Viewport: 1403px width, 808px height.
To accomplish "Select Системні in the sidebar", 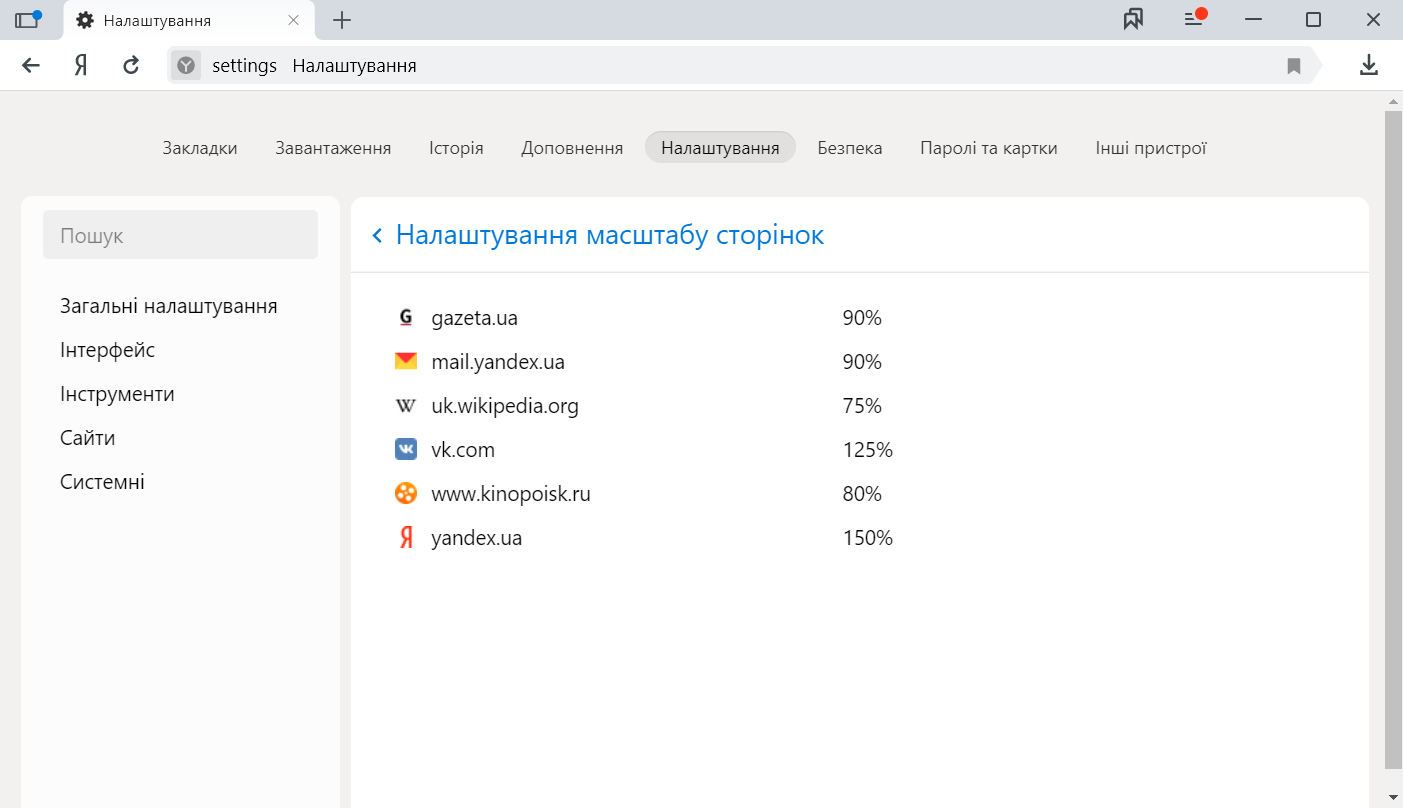I will click(102, 482).
